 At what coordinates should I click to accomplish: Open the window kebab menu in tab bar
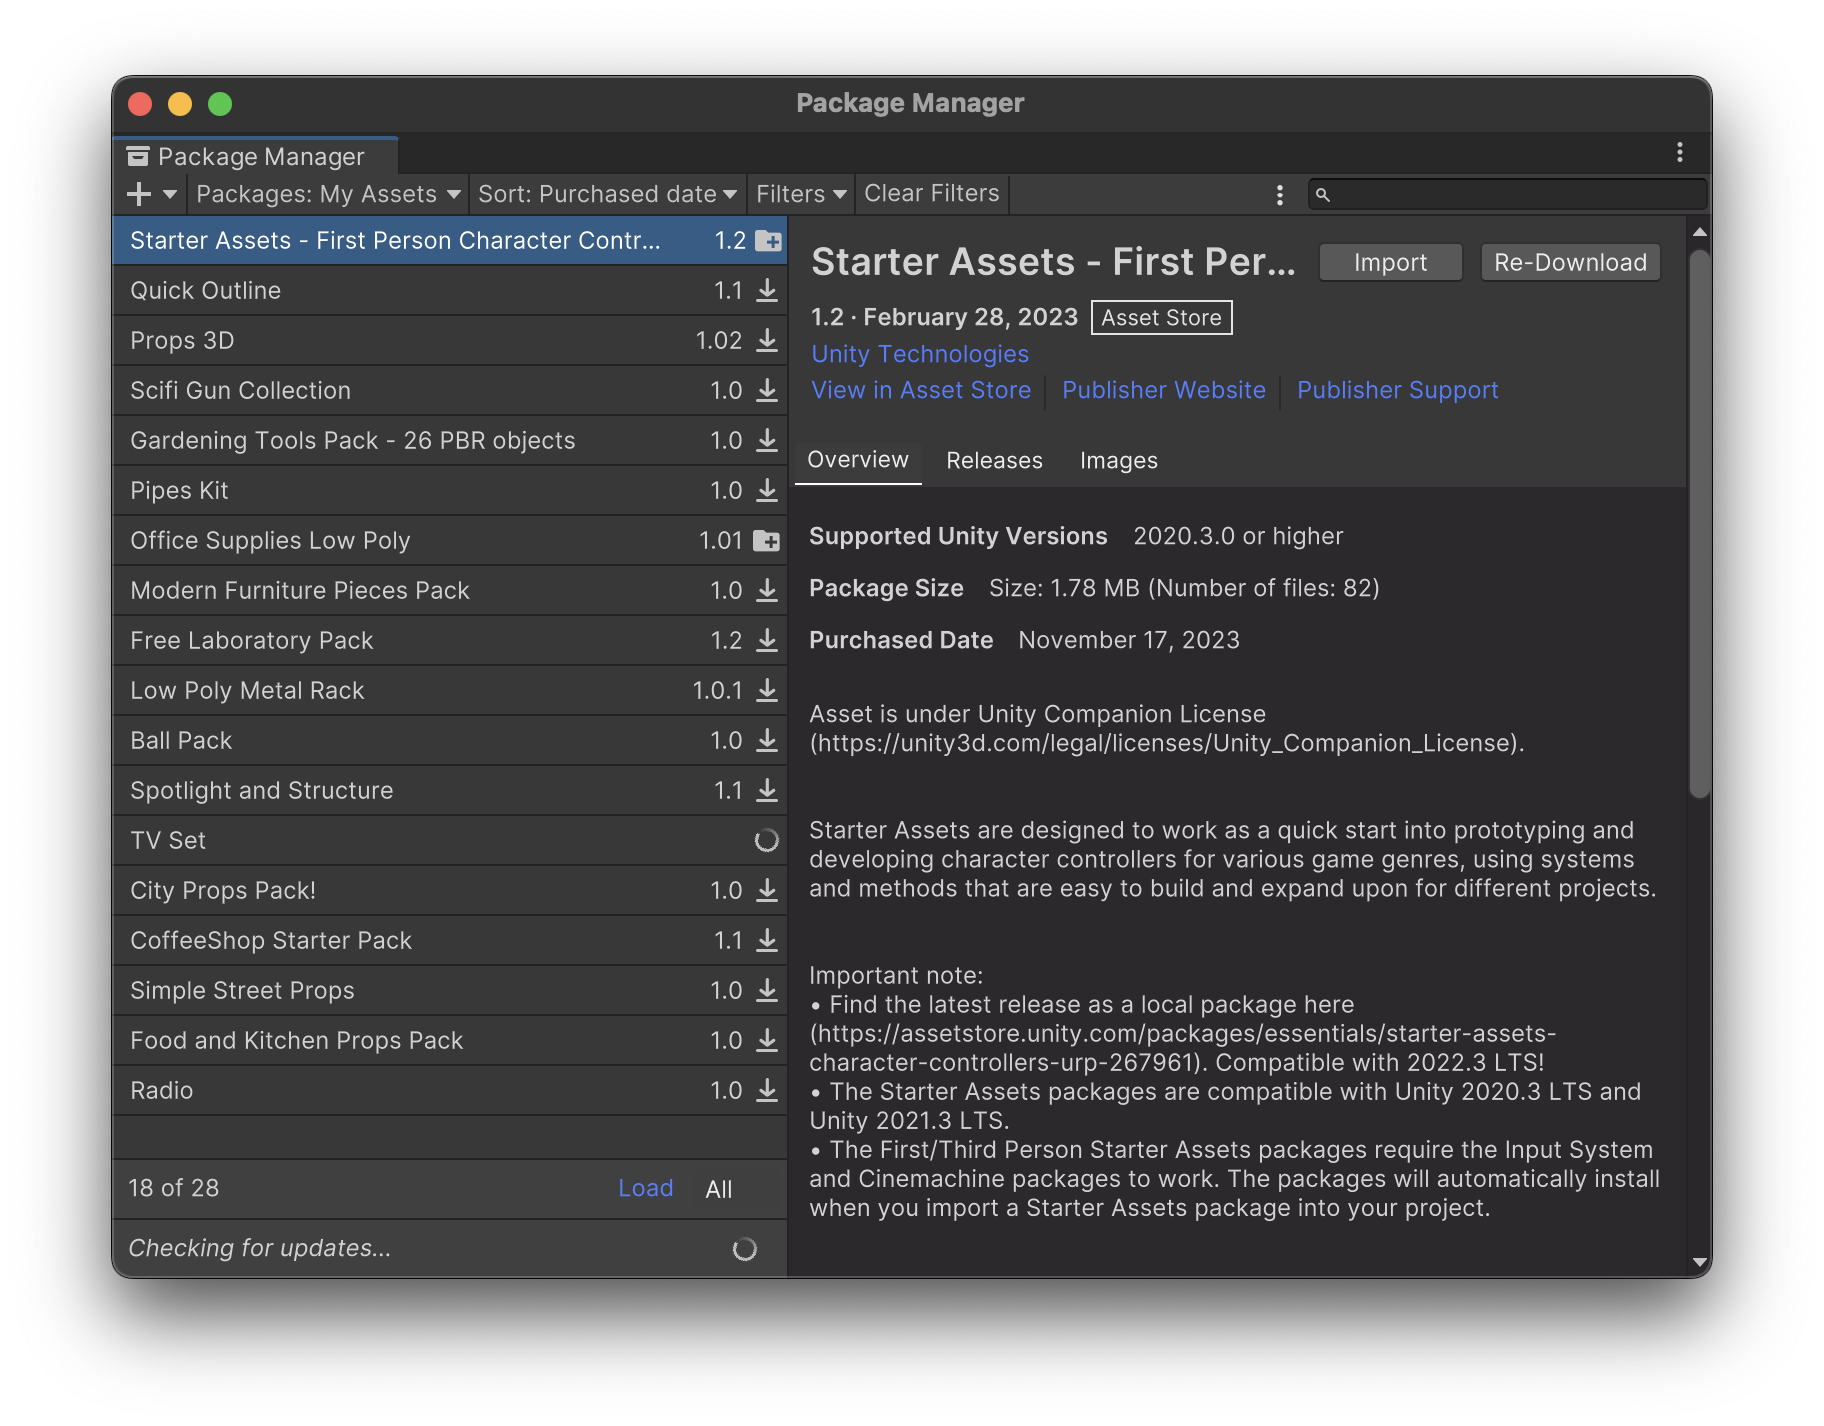click(1680, 152)
